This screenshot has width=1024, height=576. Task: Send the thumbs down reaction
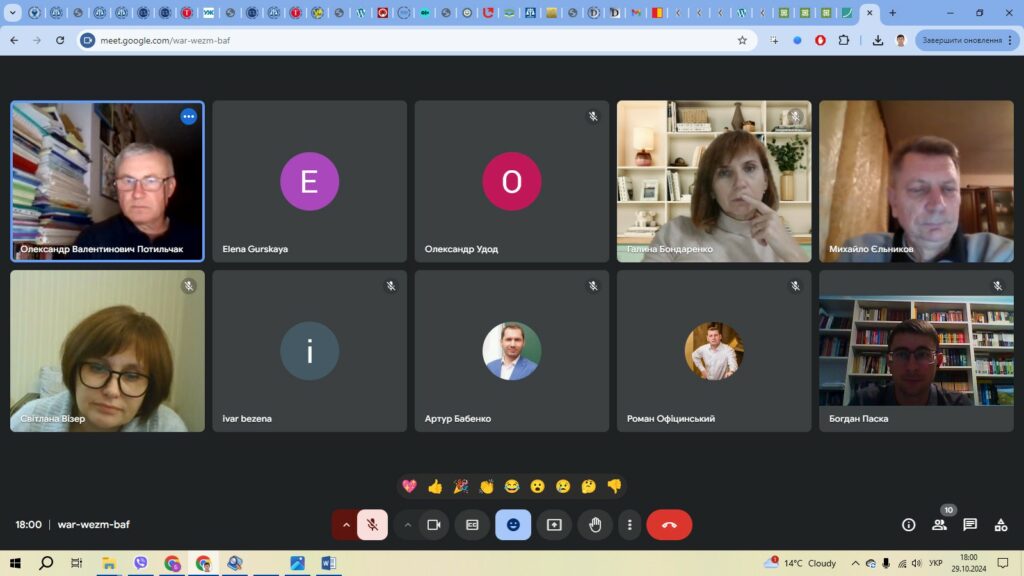pyautogui.click(x=614, y=487)
